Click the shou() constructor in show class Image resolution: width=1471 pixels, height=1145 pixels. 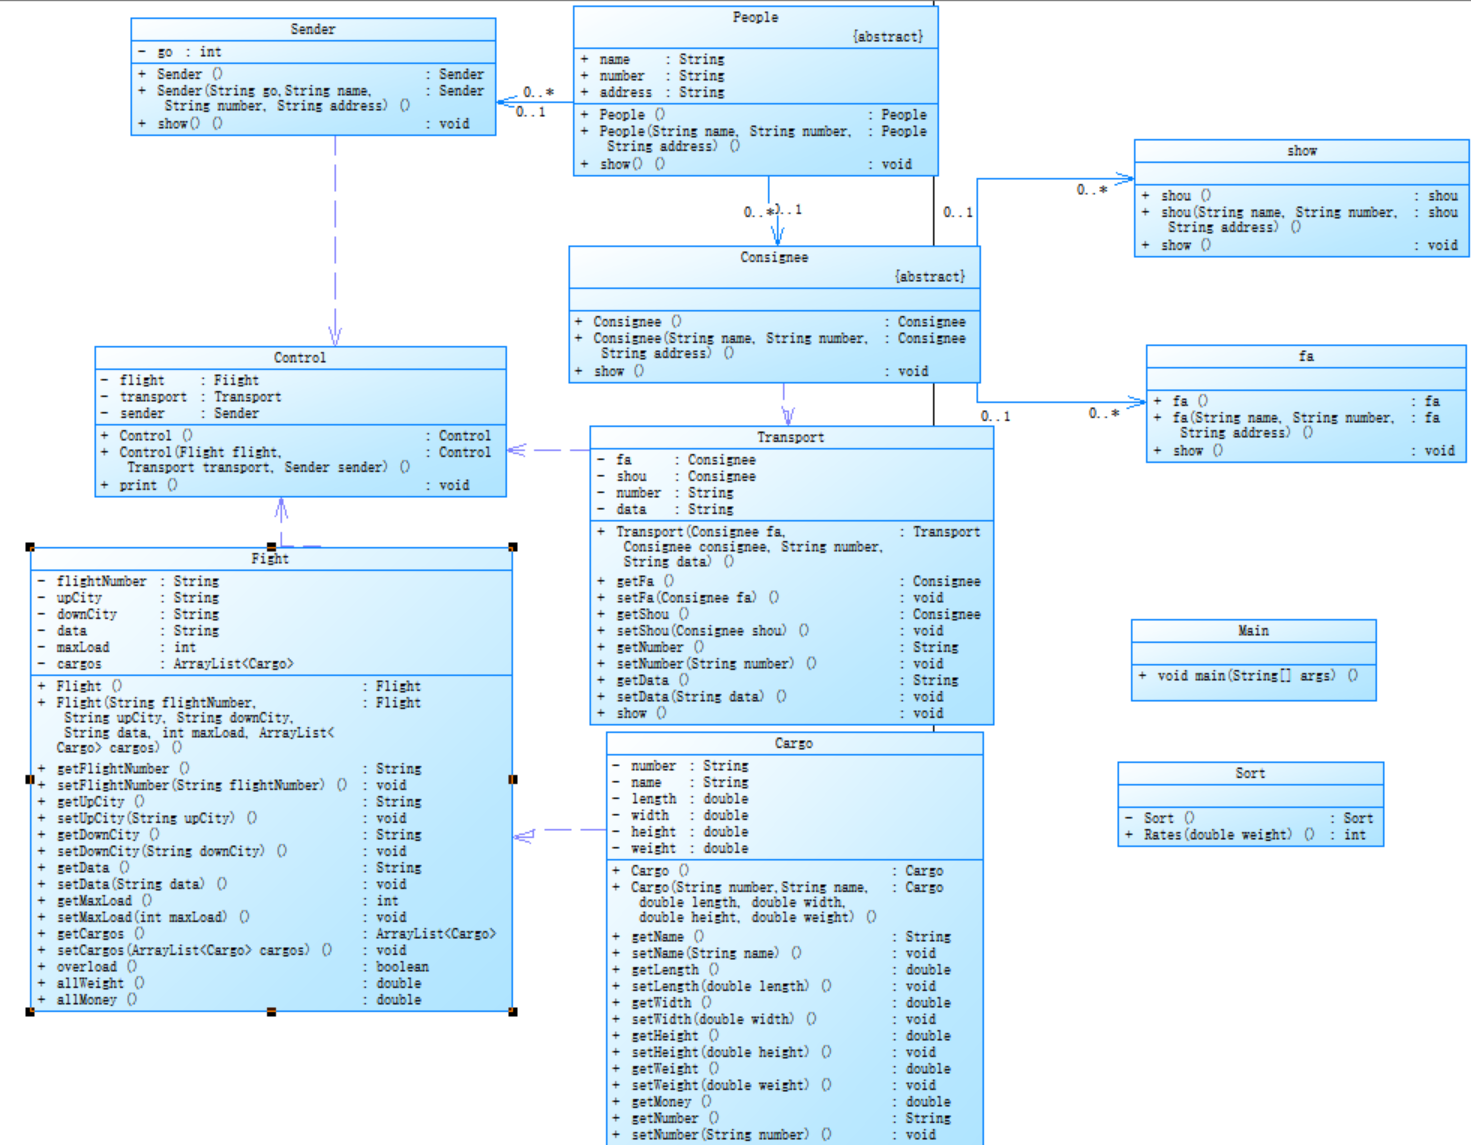1302,196
